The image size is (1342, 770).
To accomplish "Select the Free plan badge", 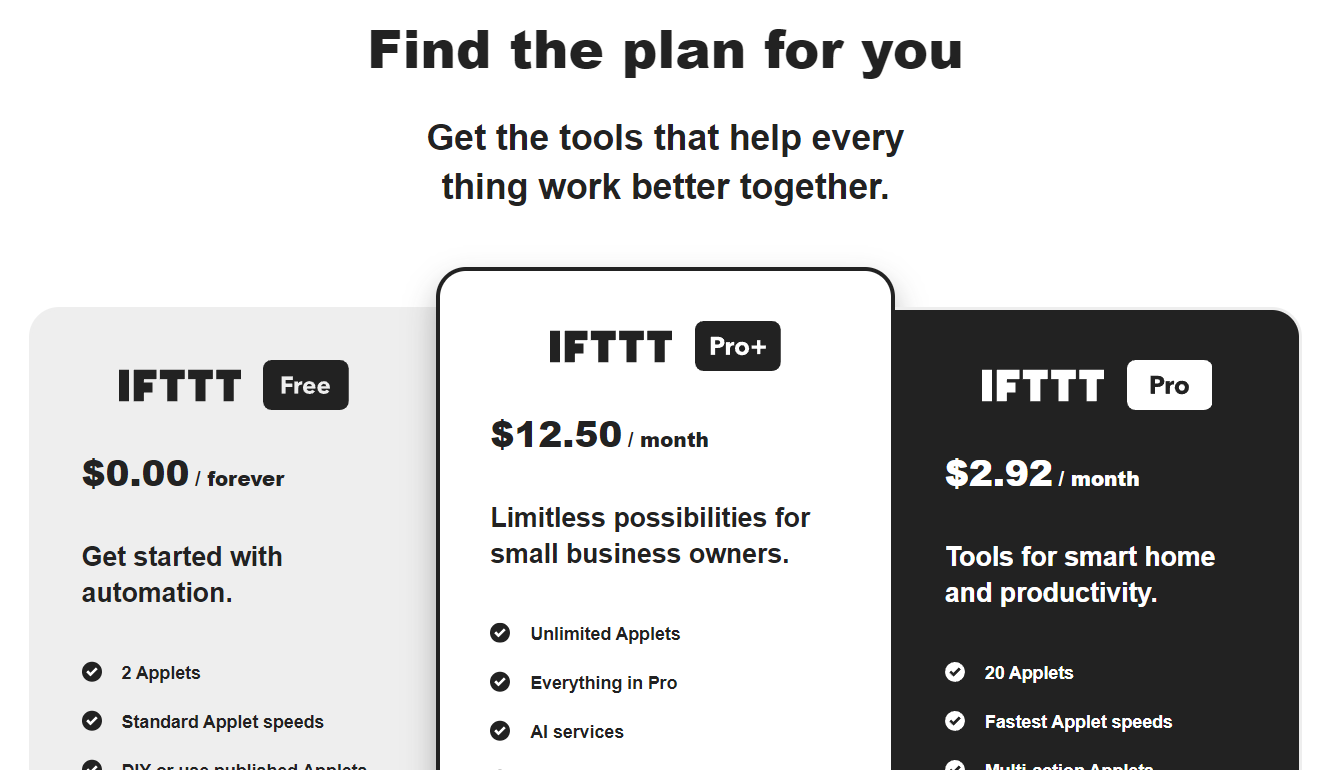I will coord(306,385).
